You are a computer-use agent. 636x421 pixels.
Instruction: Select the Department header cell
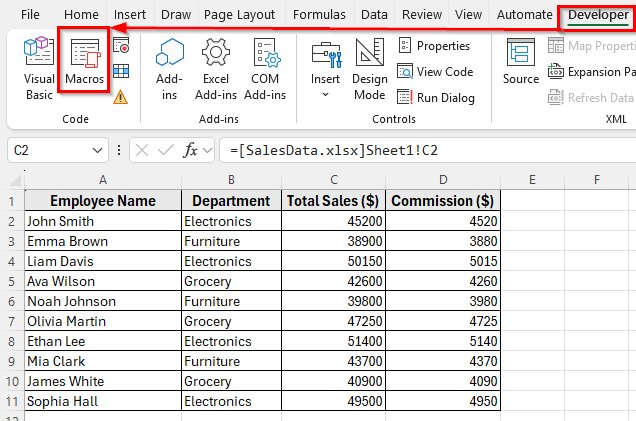[231, 201]
